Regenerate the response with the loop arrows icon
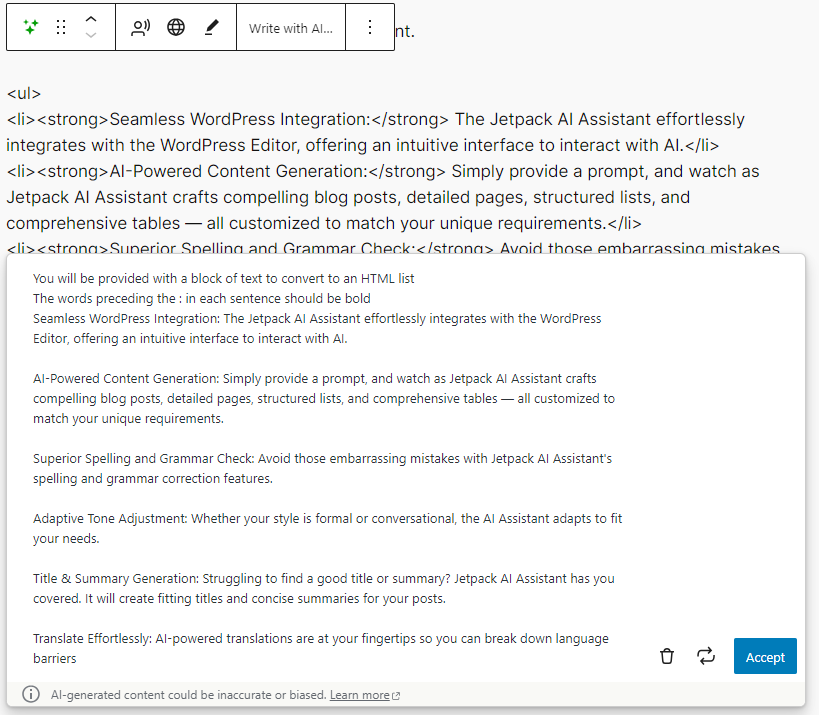Screen dimensions: 819x715 tap(706, 656)
